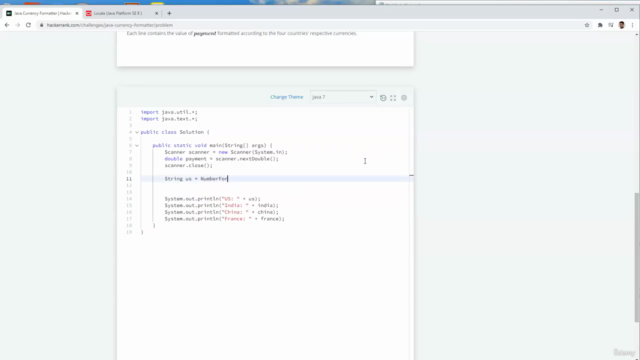Maximize or restore the Chrome window
Viewport: 640px width, 360px height.
617,10
